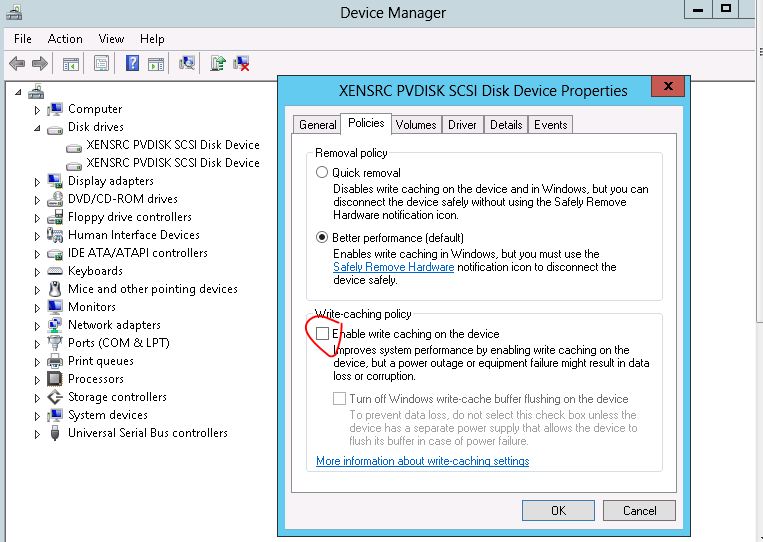The height and width of the screenshot is (542, 763).
Task: Expand the Network adapters tree node
Action: pyautogui.click(x=38, y=326)
